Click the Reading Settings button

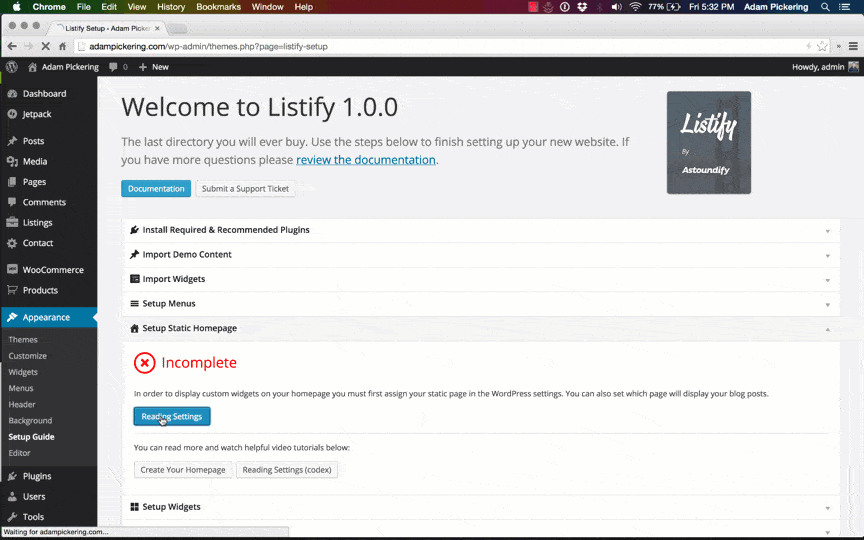(172, 417)
